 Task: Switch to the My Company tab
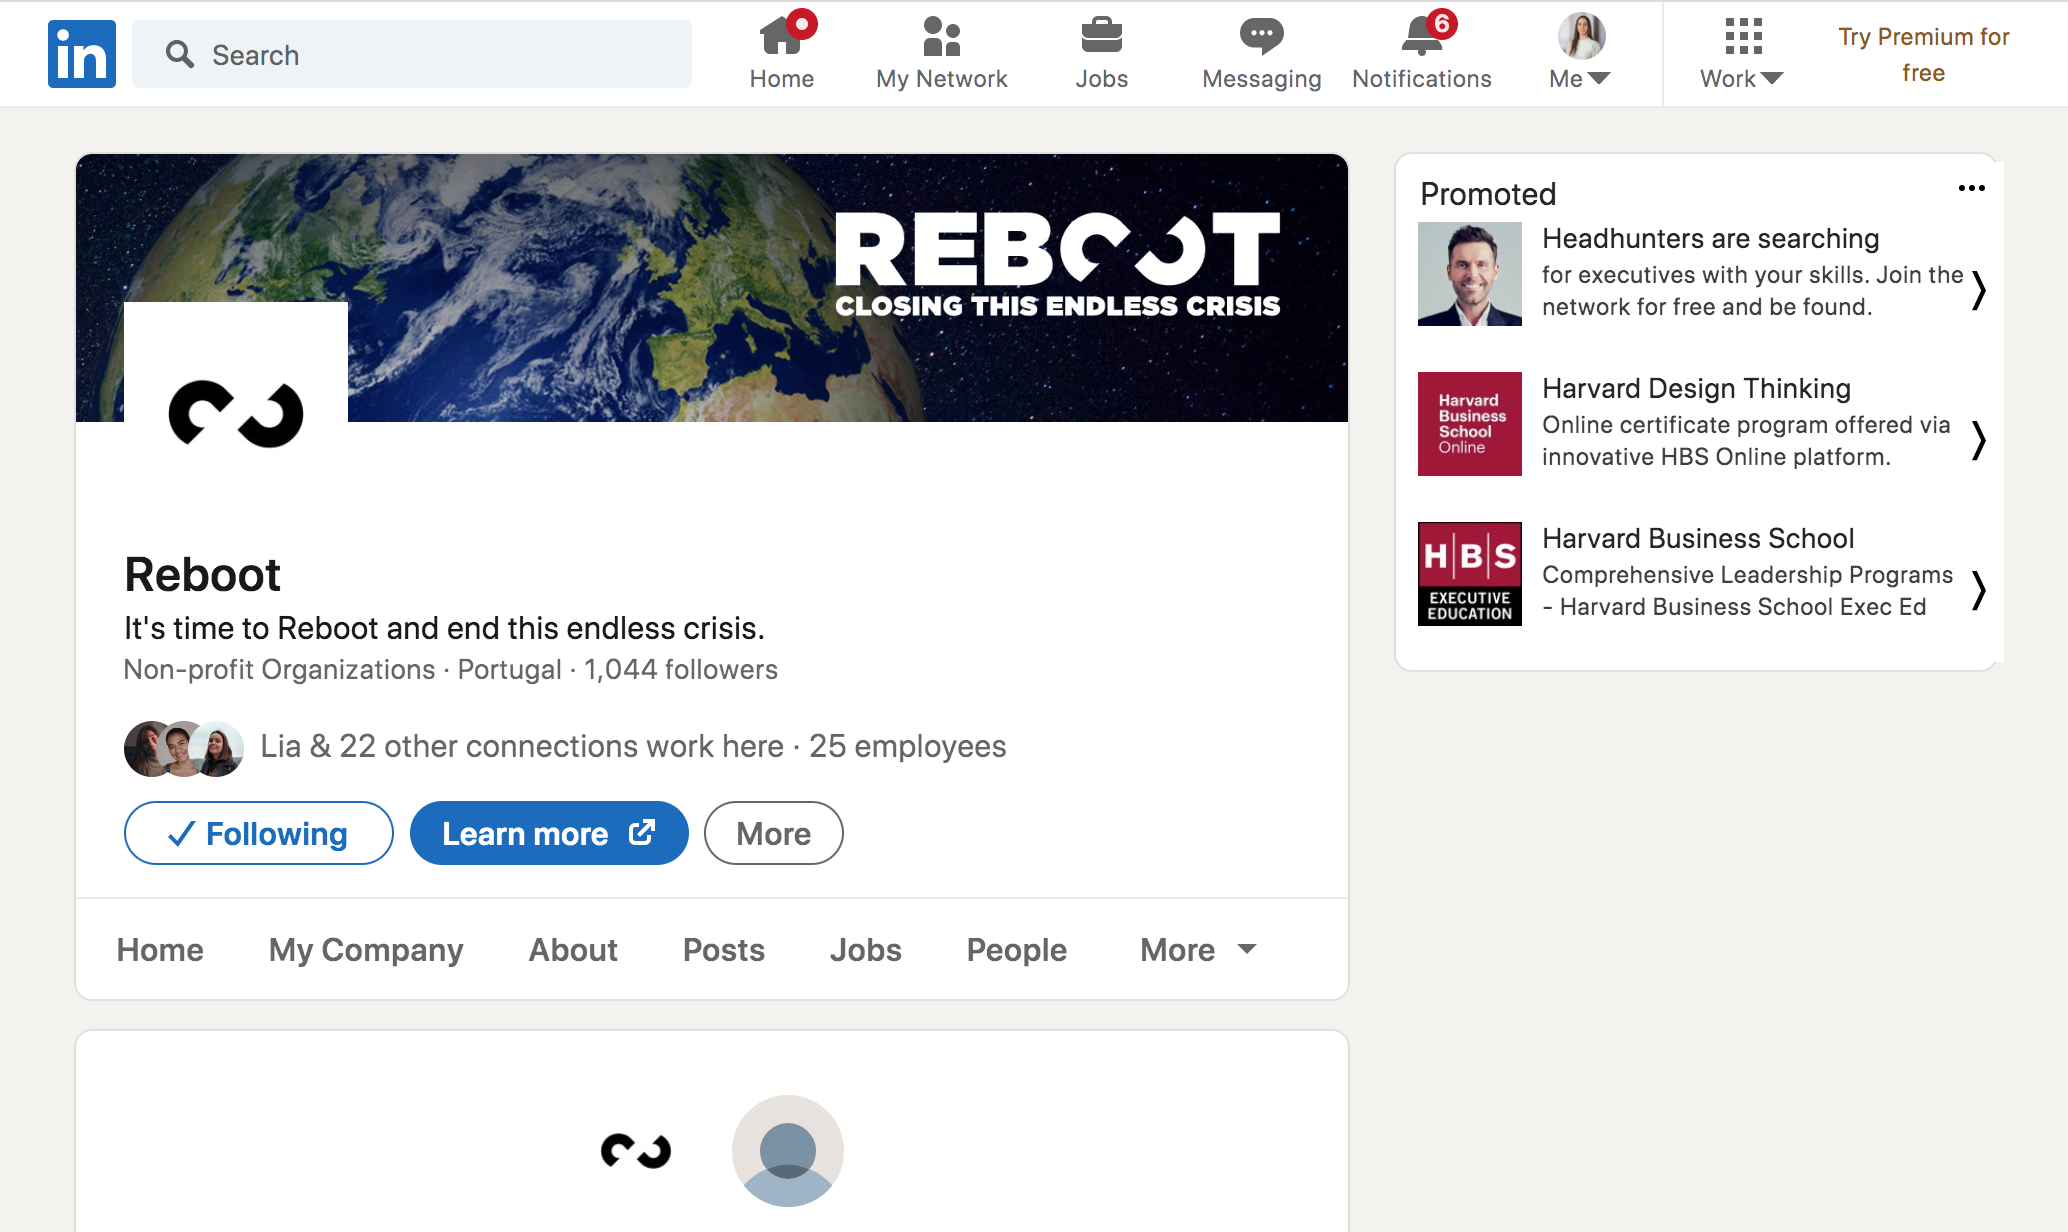366,949
